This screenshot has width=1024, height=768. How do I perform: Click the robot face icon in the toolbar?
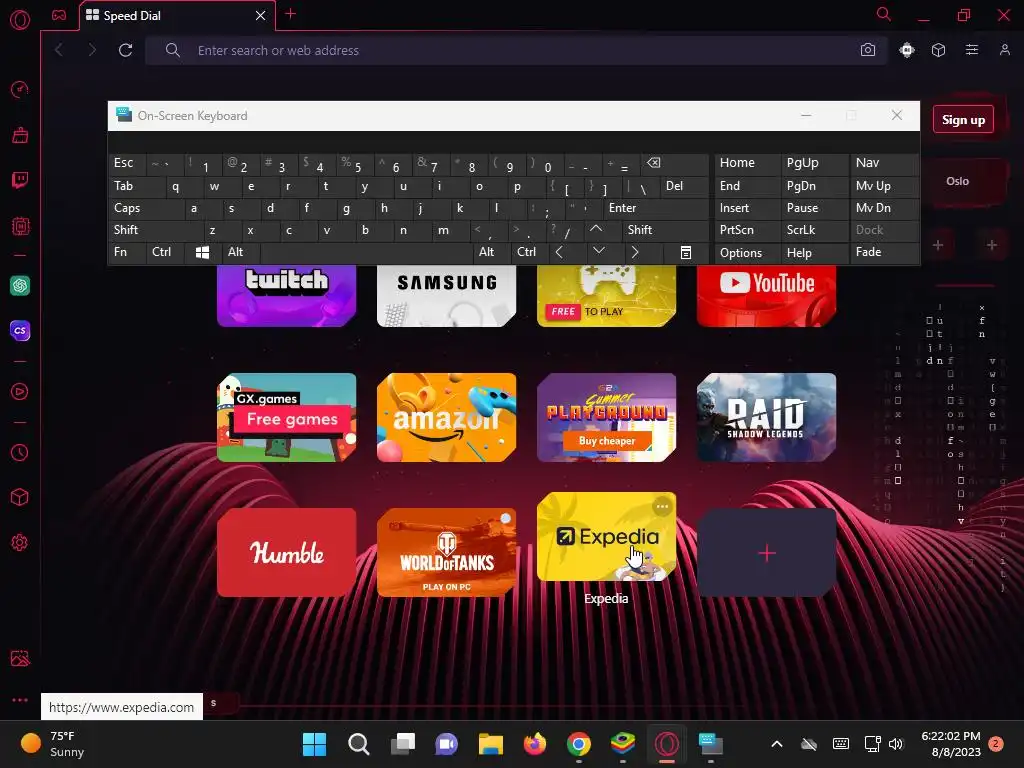[x=906, y=50]
